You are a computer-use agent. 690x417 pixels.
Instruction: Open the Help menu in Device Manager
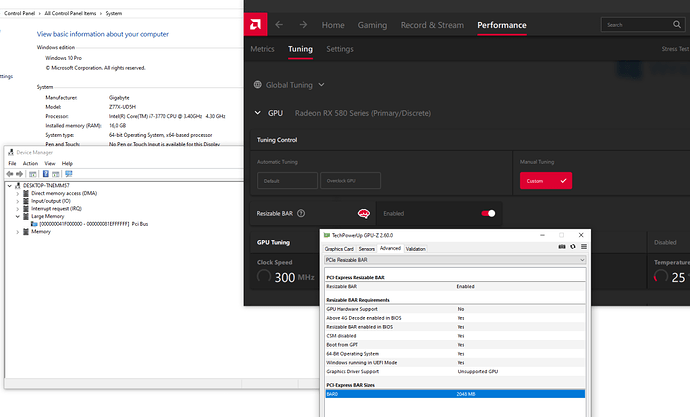pos(67,163)
